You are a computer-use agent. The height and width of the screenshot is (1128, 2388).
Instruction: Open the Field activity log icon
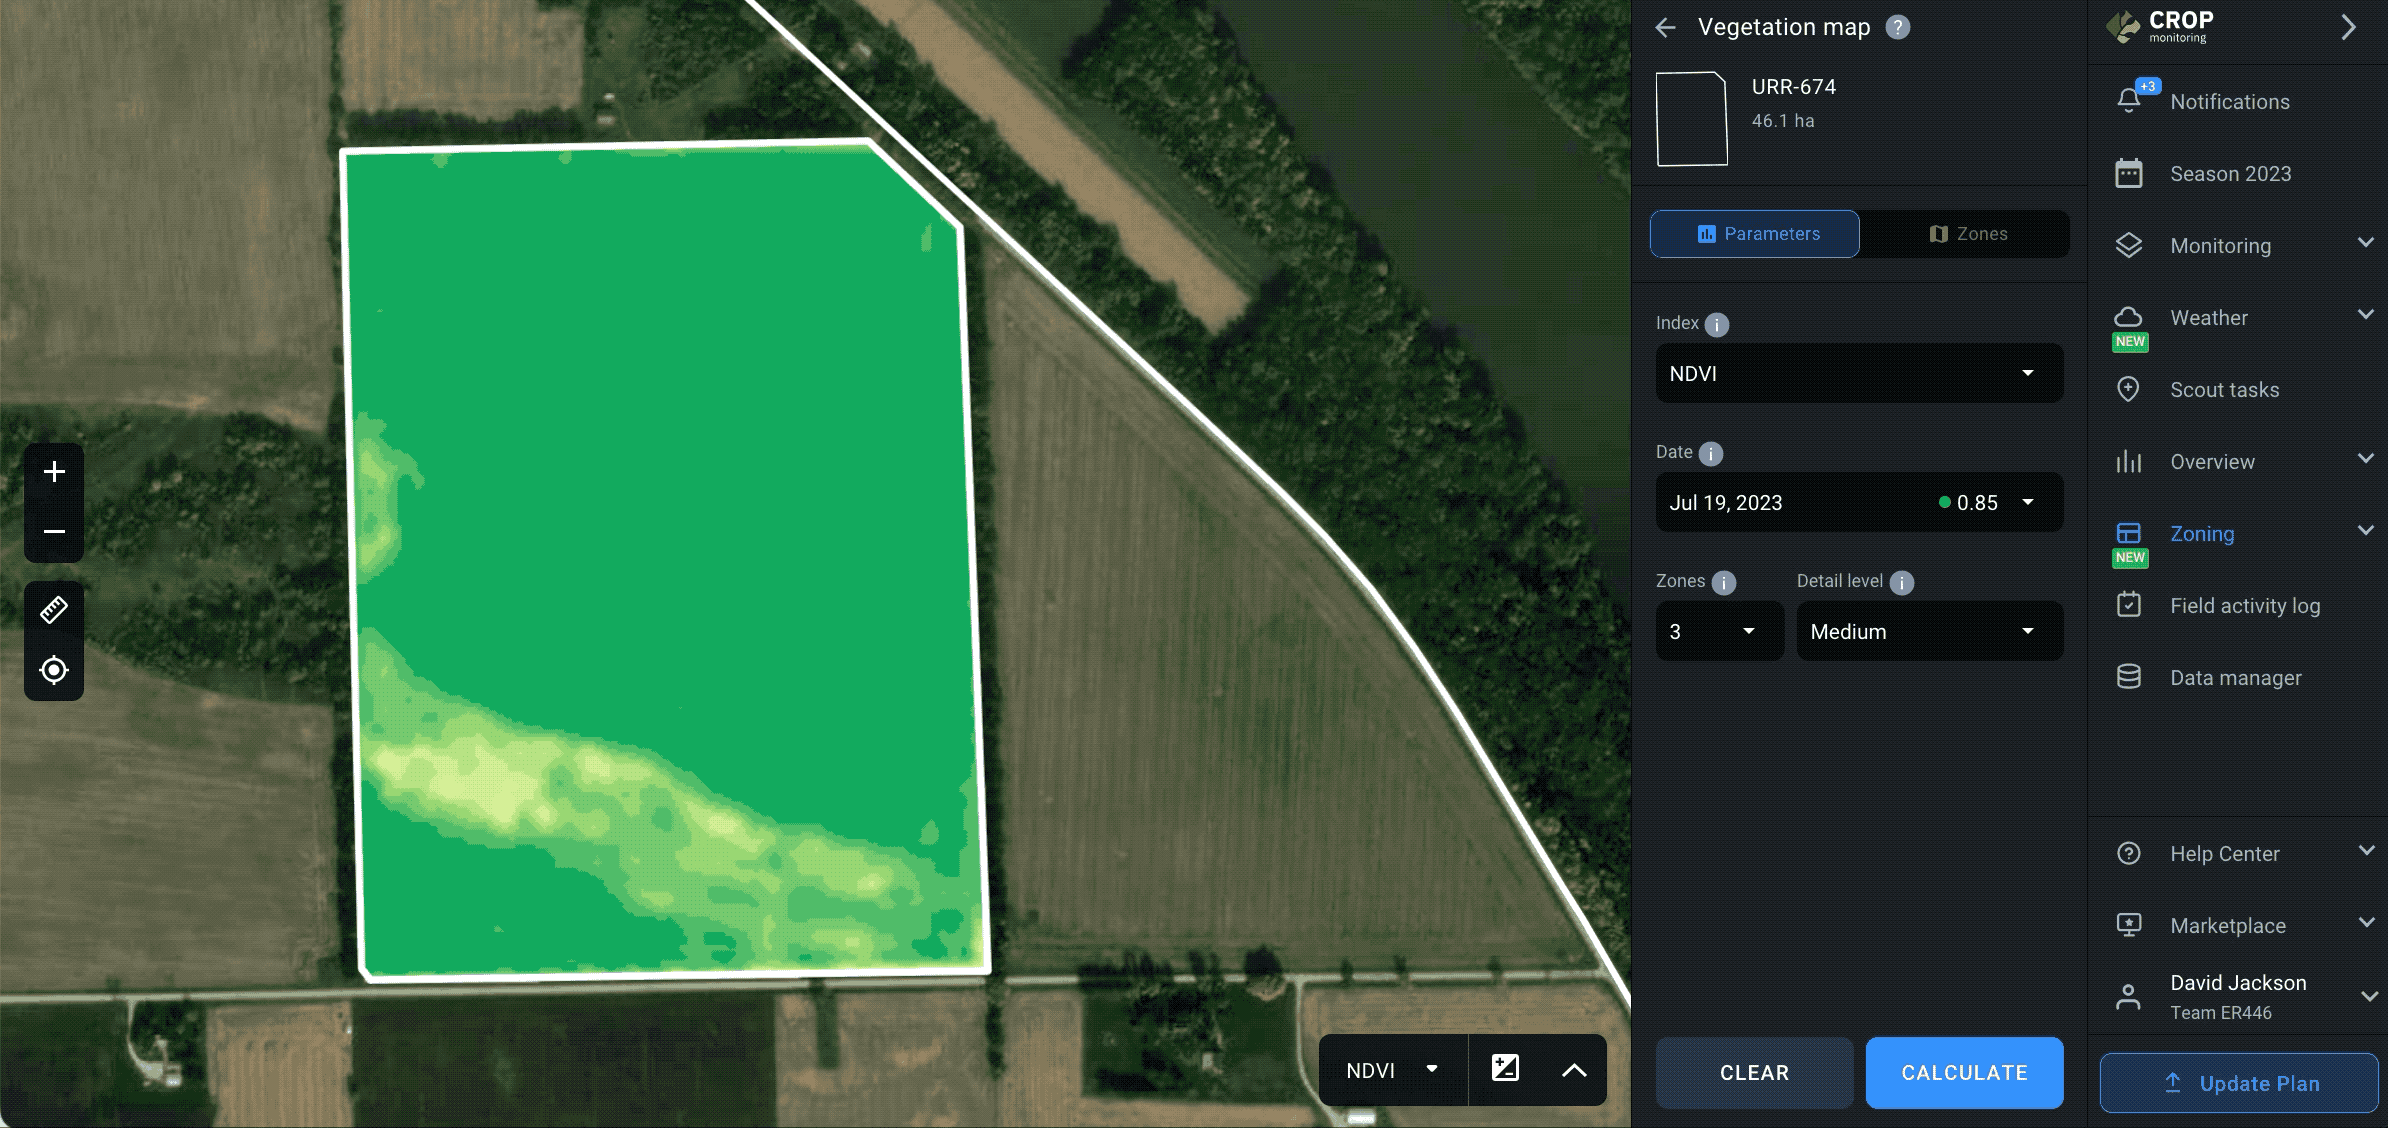[2128, 605]
